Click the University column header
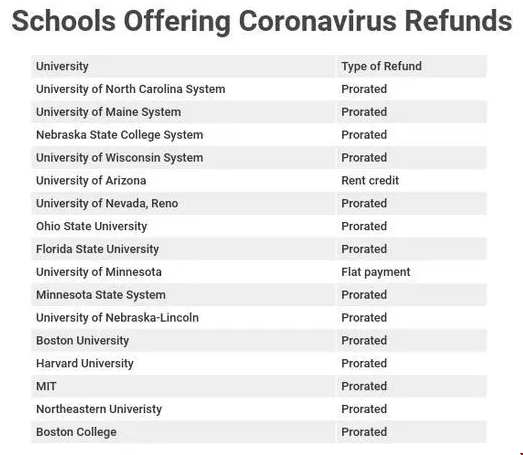 (62, 66)
